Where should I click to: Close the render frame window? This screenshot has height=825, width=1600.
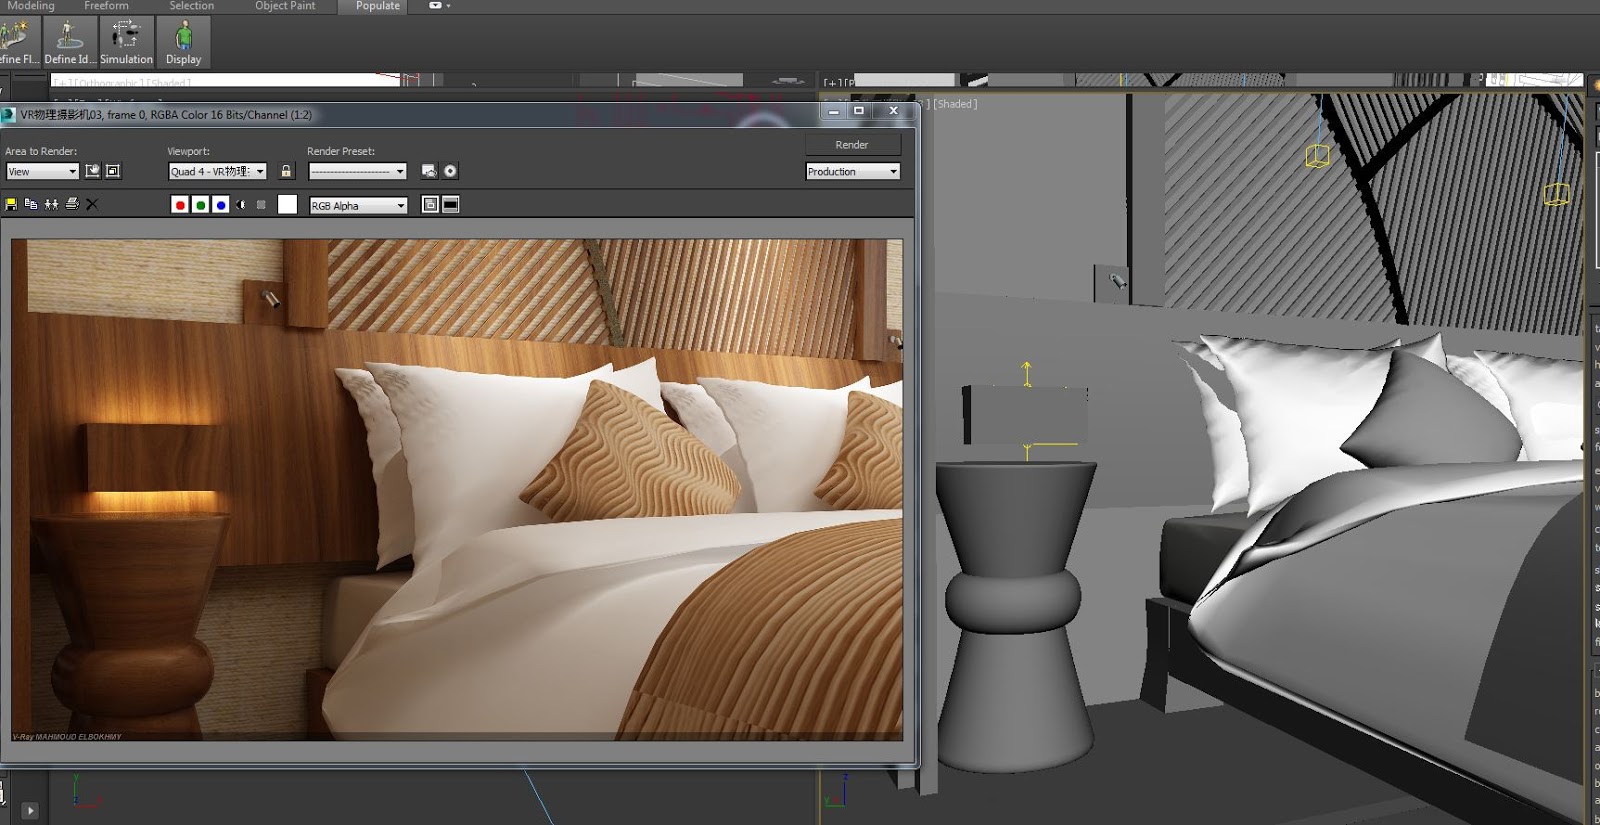[893, 111]
